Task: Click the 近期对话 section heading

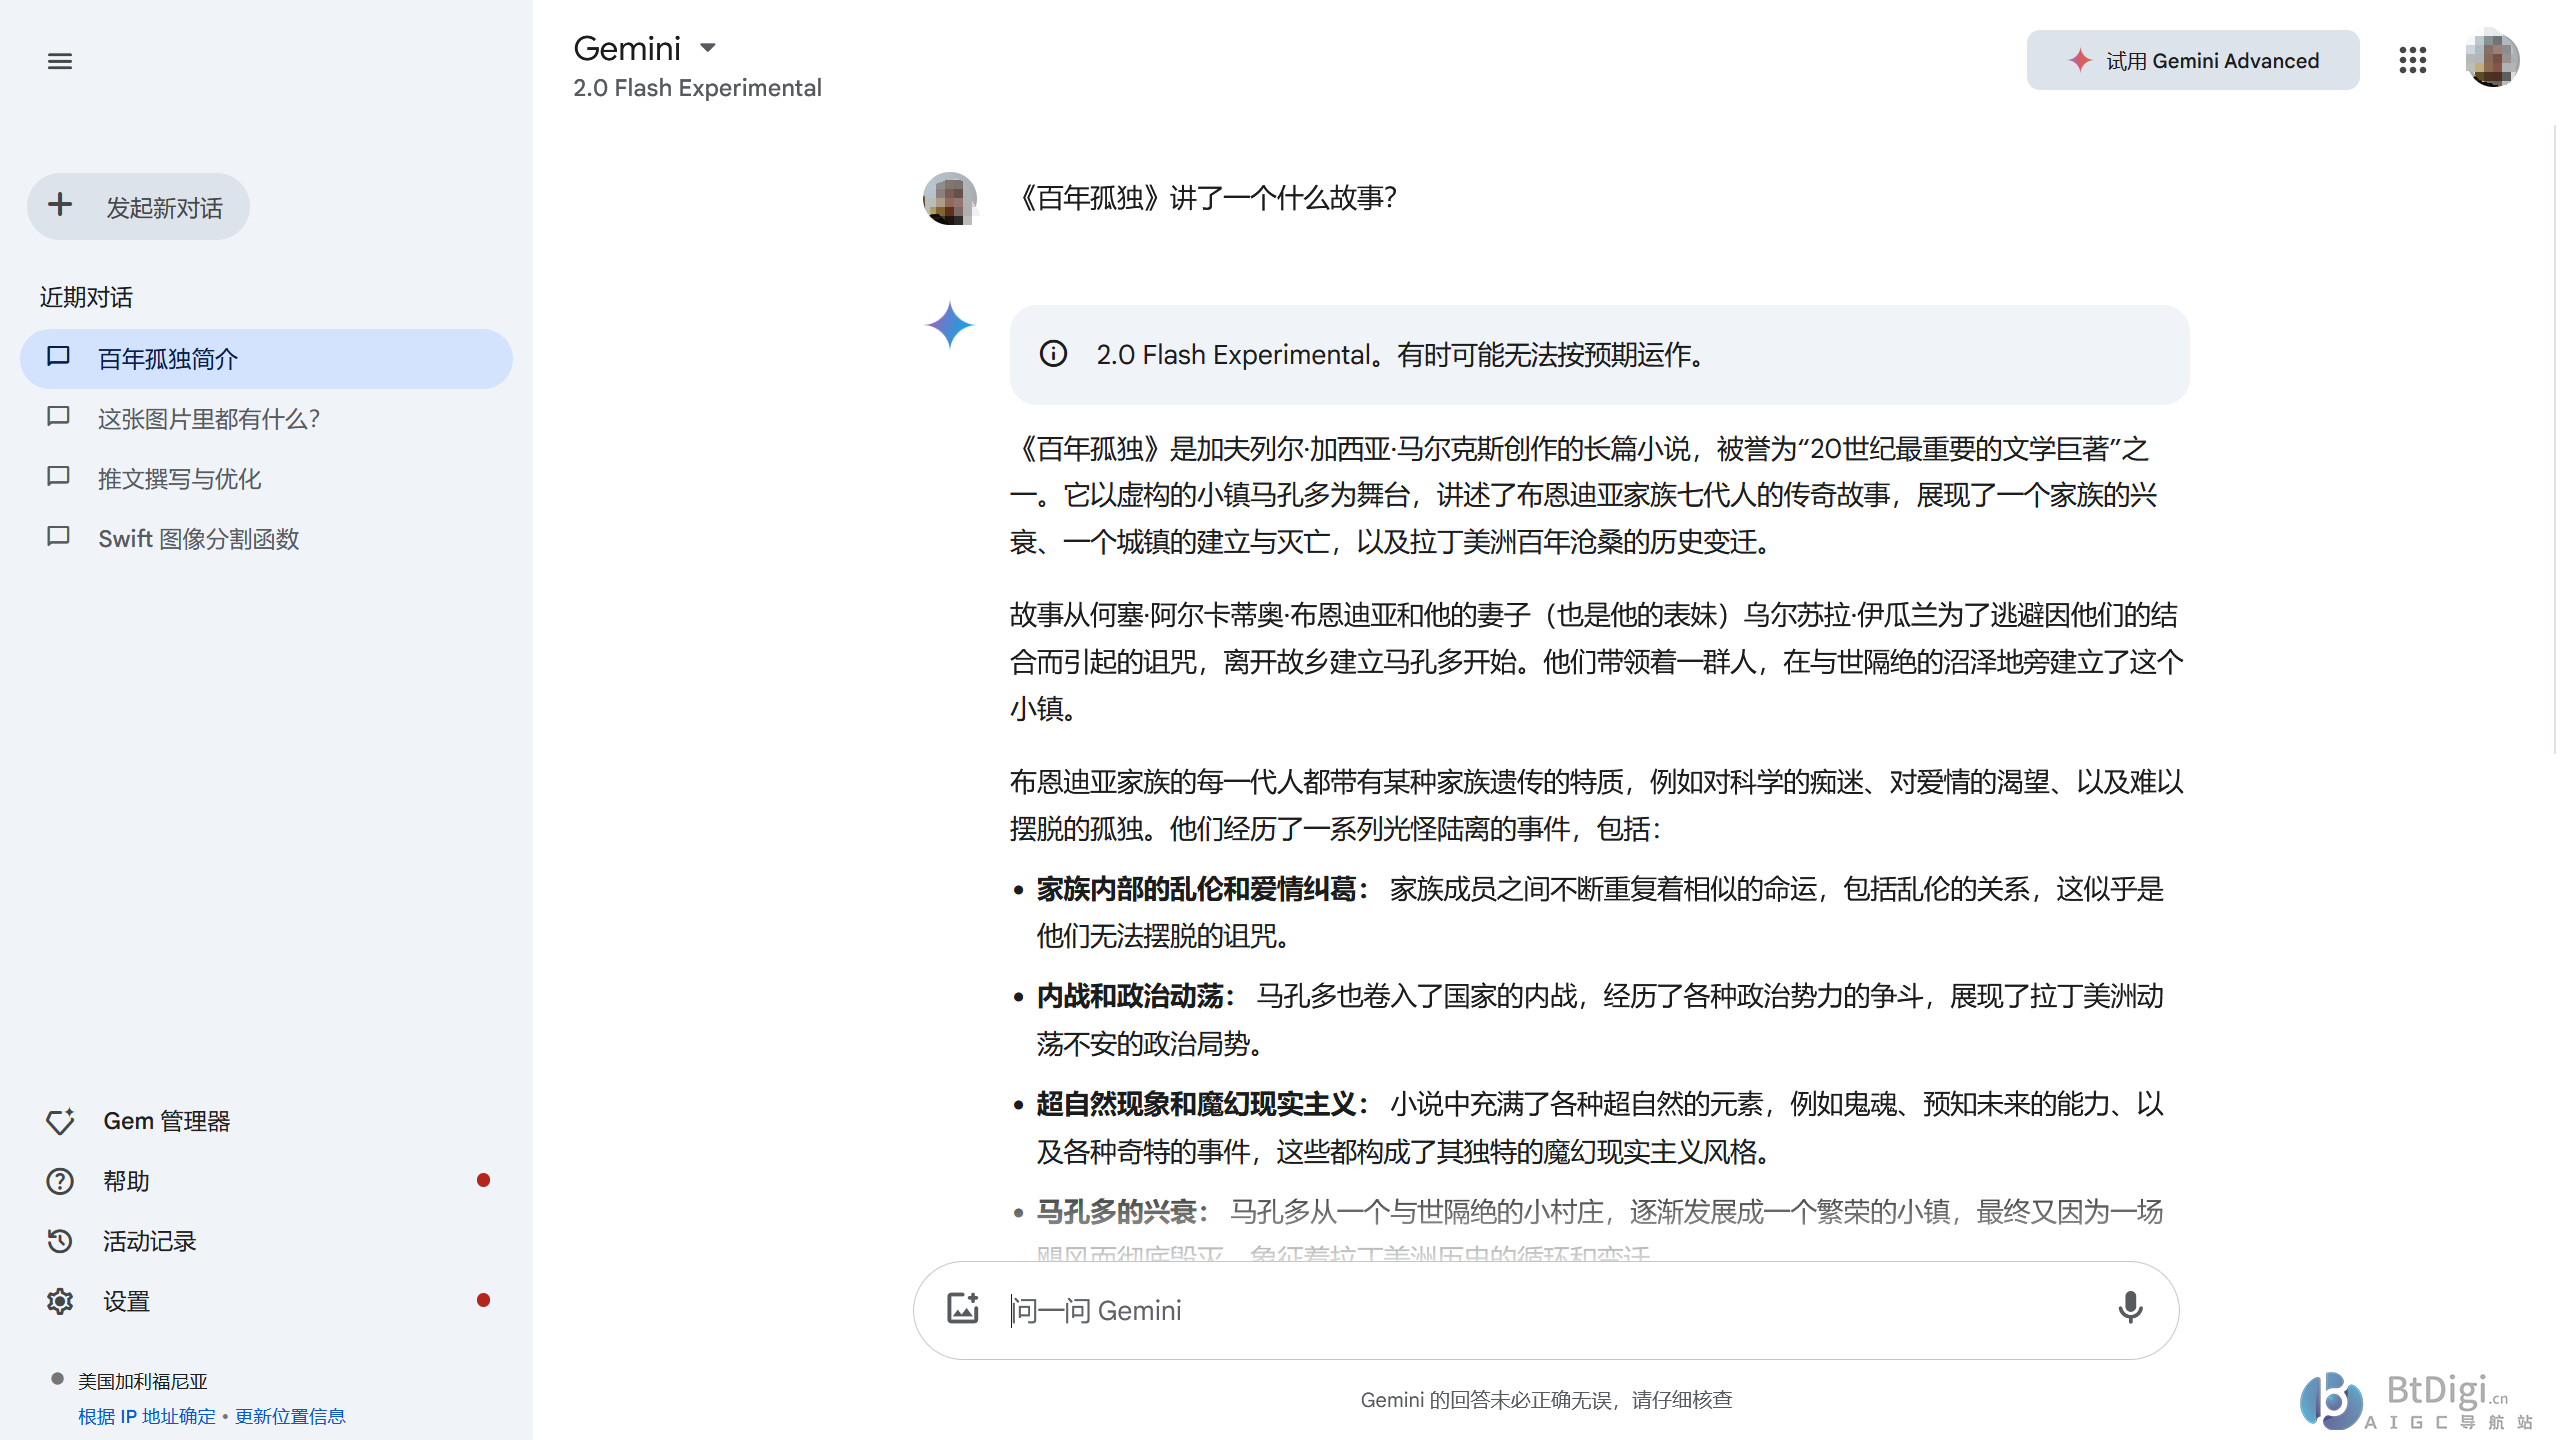Action: pyautogui.click(x=86, y=297)
